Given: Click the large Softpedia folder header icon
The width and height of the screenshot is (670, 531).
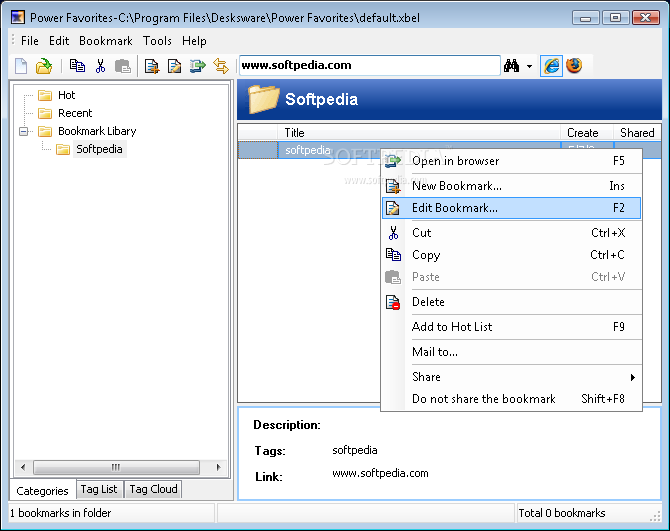Looking at the screenshot, I should (263, 99).
